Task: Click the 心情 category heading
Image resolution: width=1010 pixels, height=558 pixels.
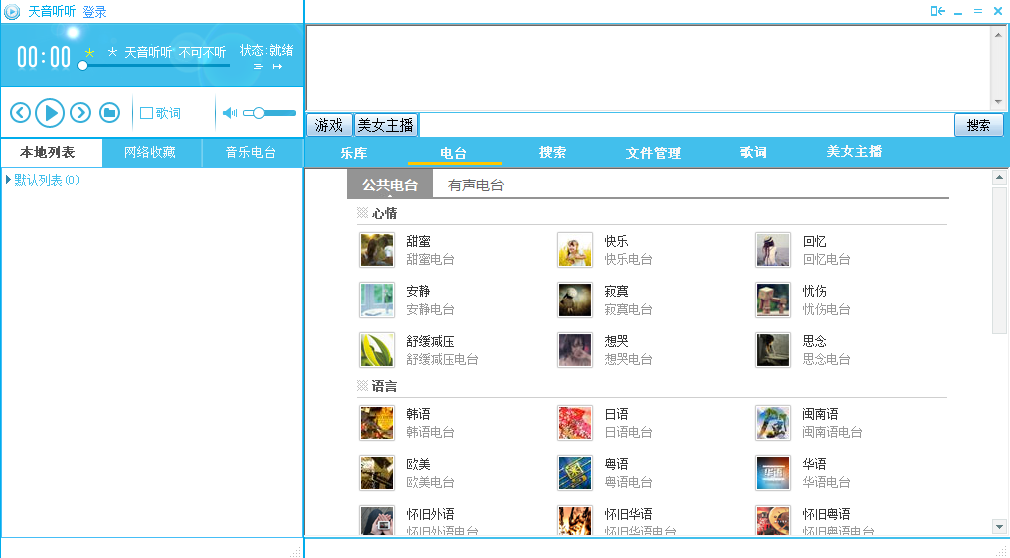Action: pyautogui.click(x=385, y=213)
